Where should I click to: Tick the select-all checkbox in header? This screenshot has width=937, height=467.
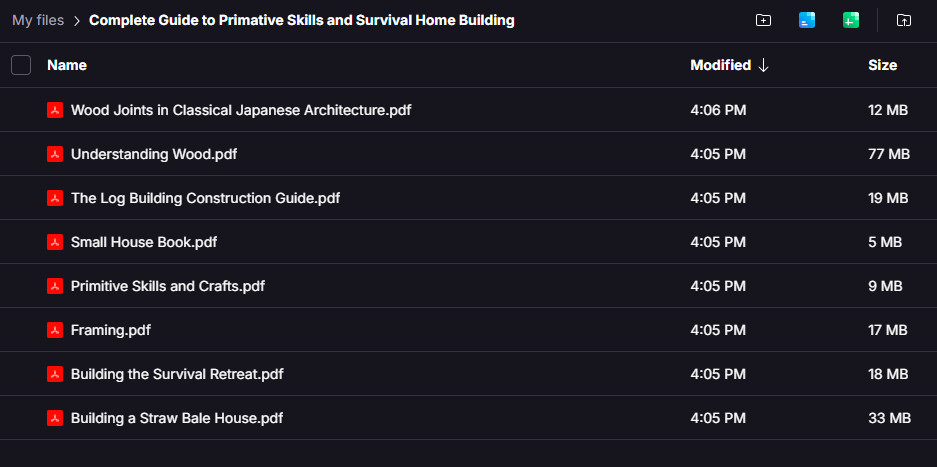[21, 65]
